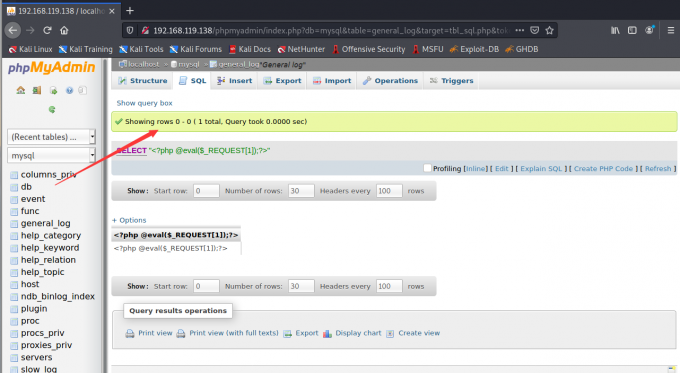Open Offensive Security bookmark

[369, 49]
